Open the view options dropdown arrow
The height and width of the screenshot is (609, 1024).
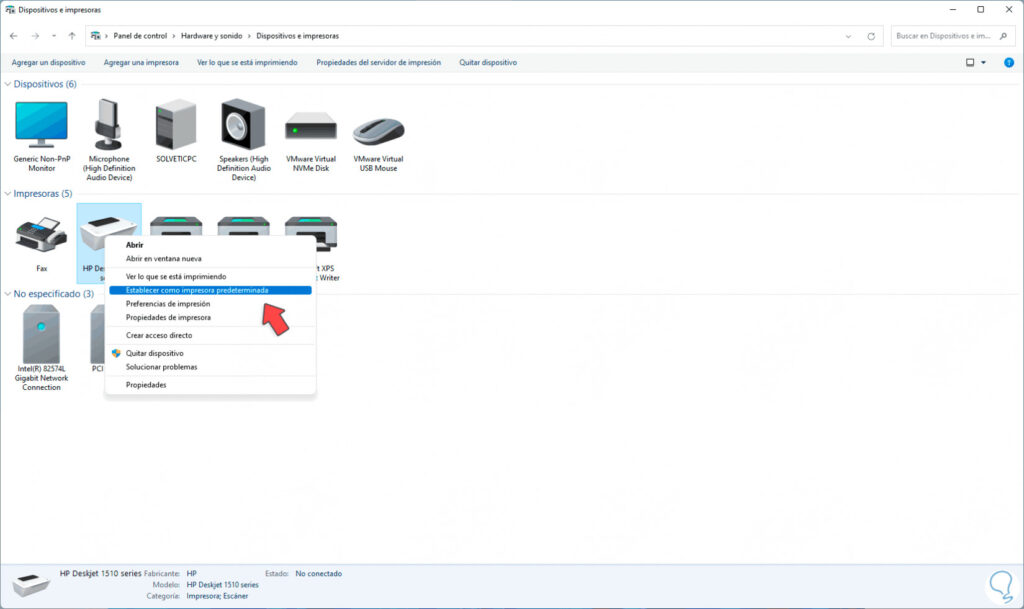click(984, 63)
